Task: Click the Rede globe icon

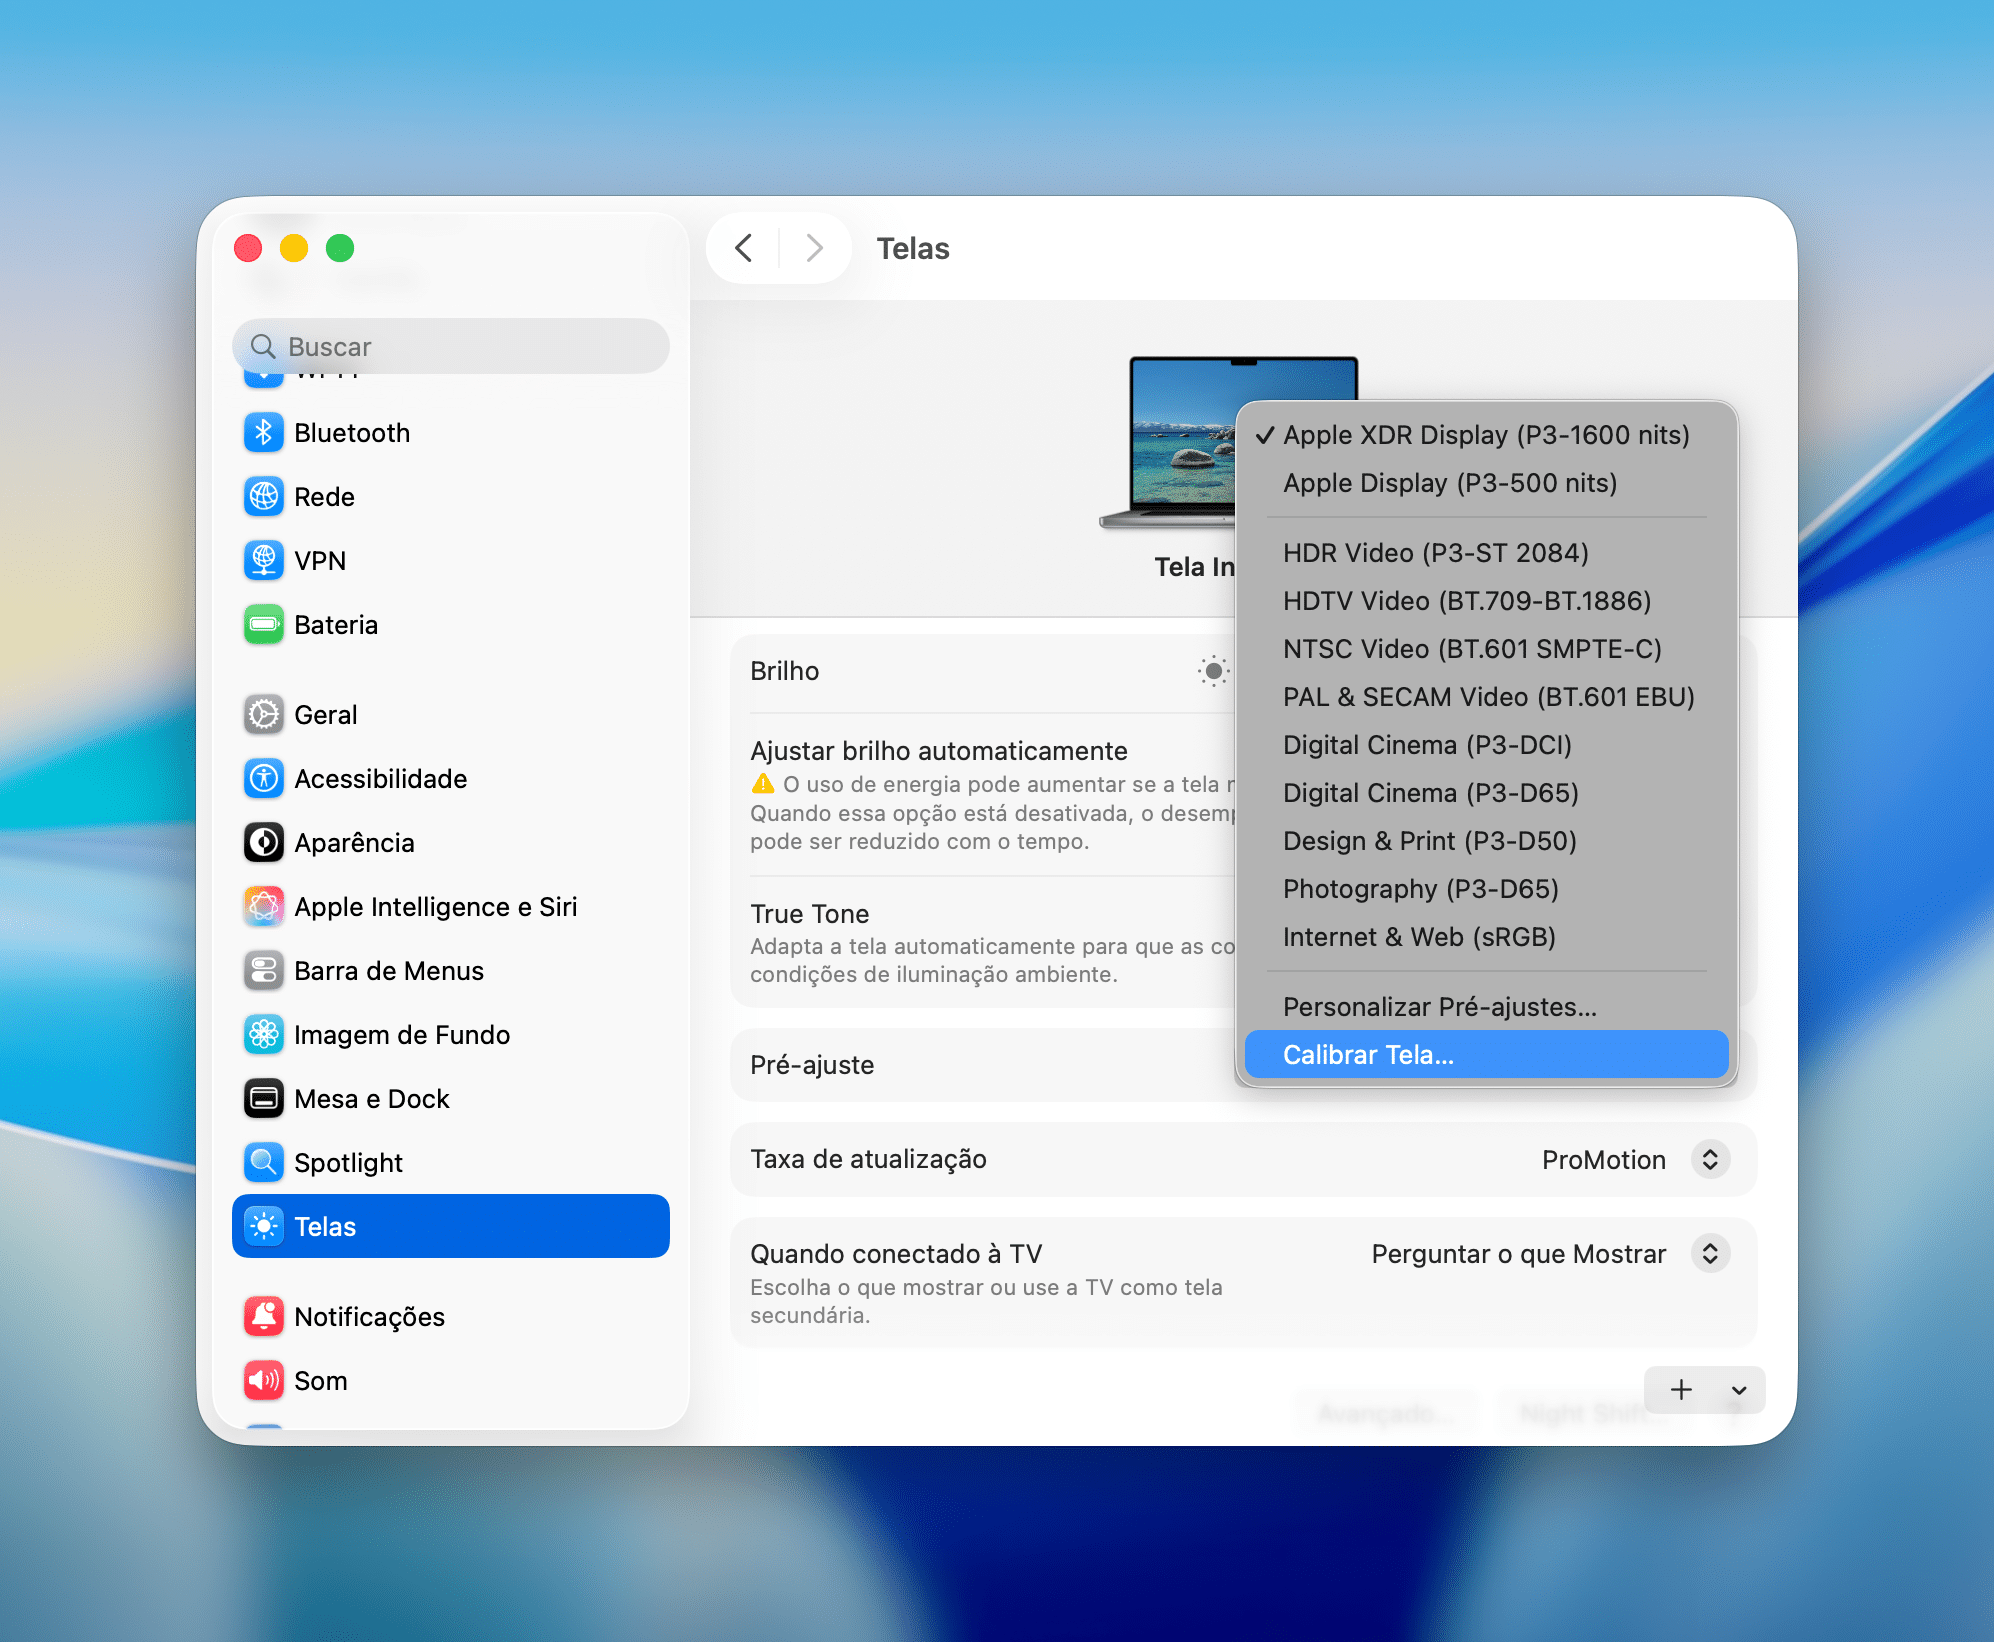Action: click(264, 497)
